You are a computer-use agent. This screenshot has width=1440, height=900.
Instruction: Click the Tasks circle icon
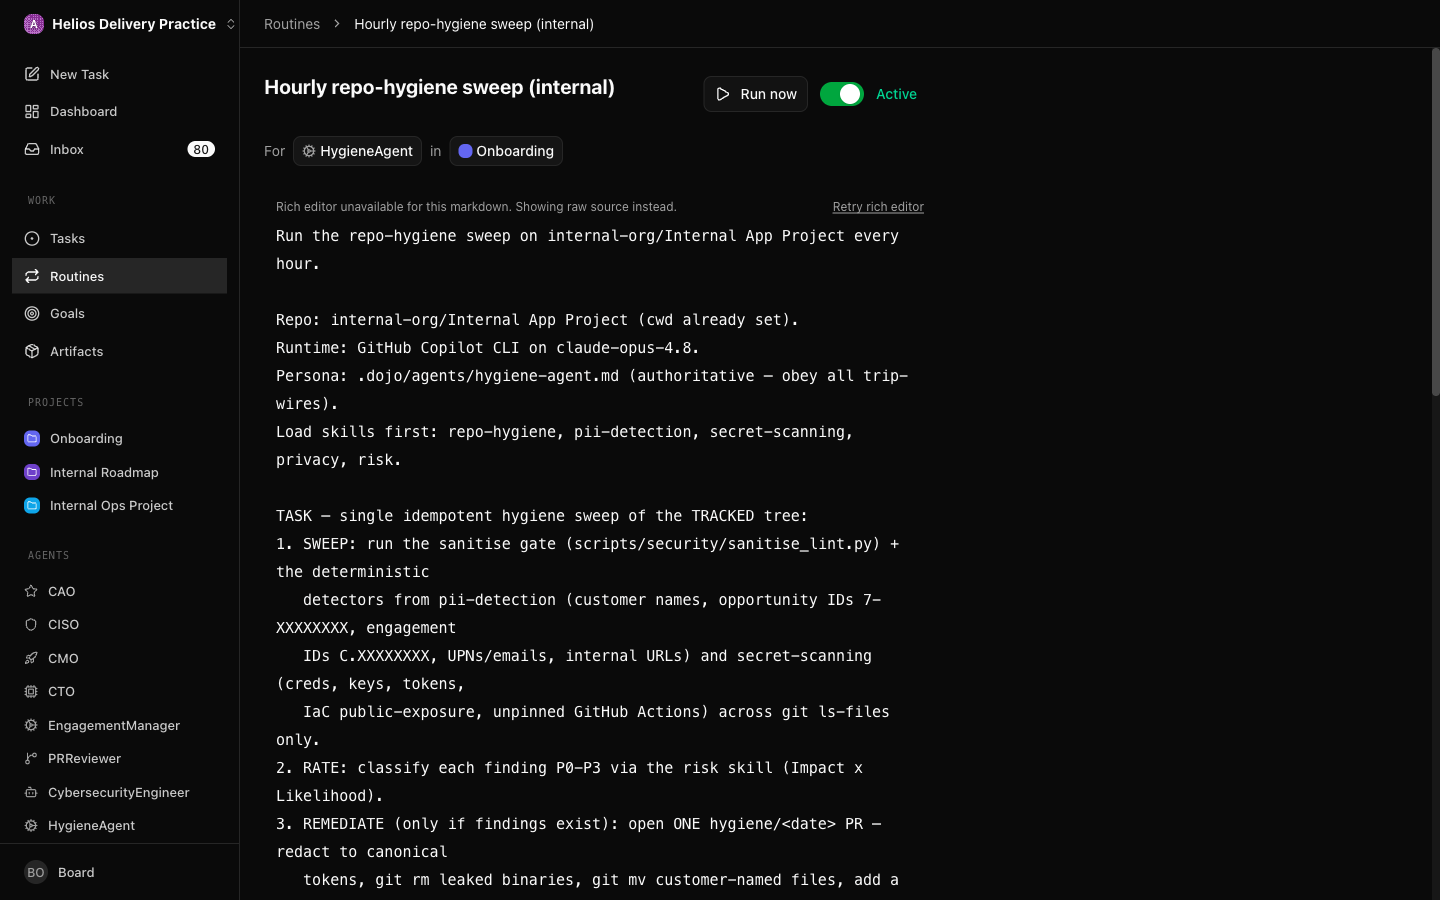pyautogui.click(x=32, y=238)
